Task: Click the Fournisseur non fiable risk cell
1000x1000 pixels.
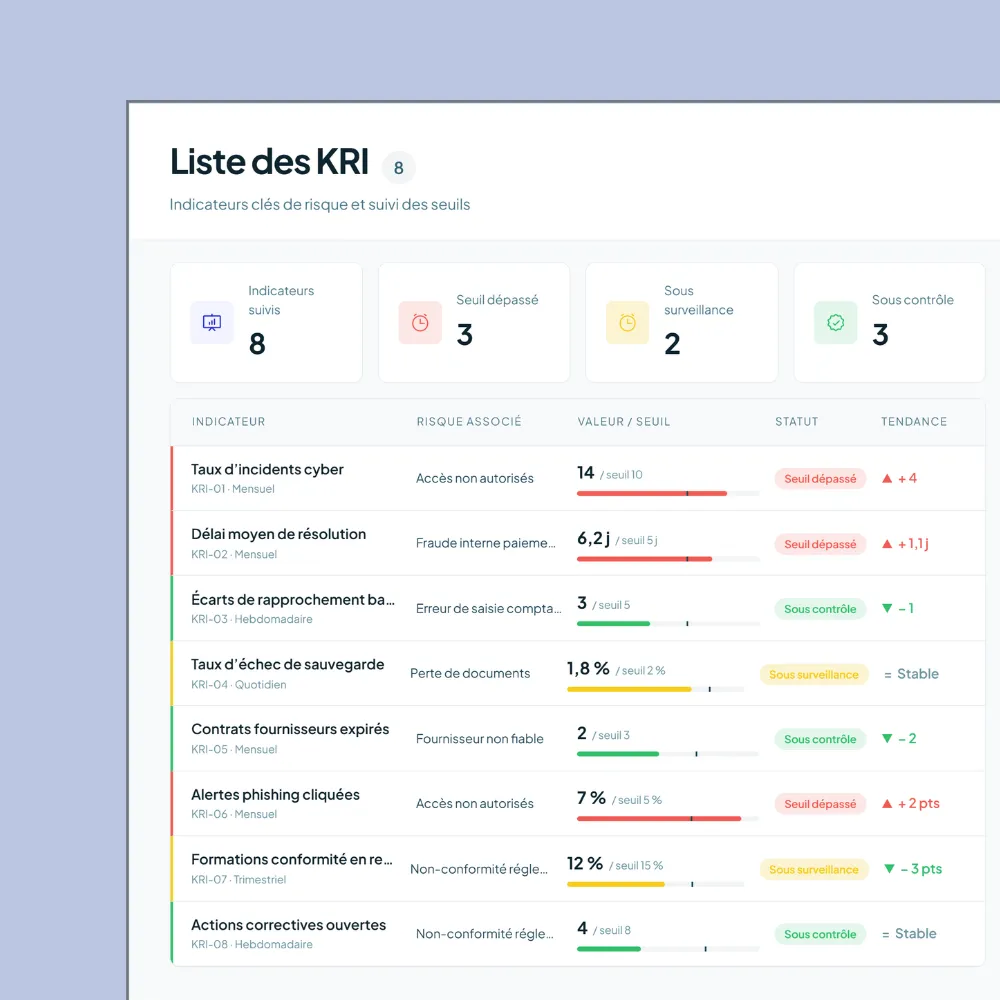Action: [x=480, y=739]
